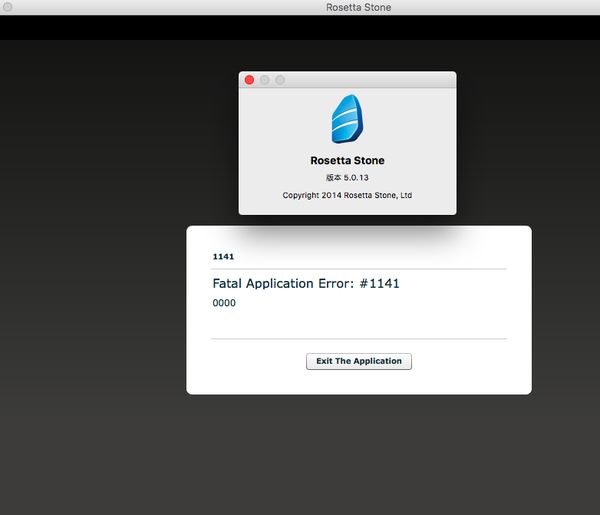600x515 pixels.
Task: Select the "Fatal Application Error: #1141" text
Action: coord(306,284)
